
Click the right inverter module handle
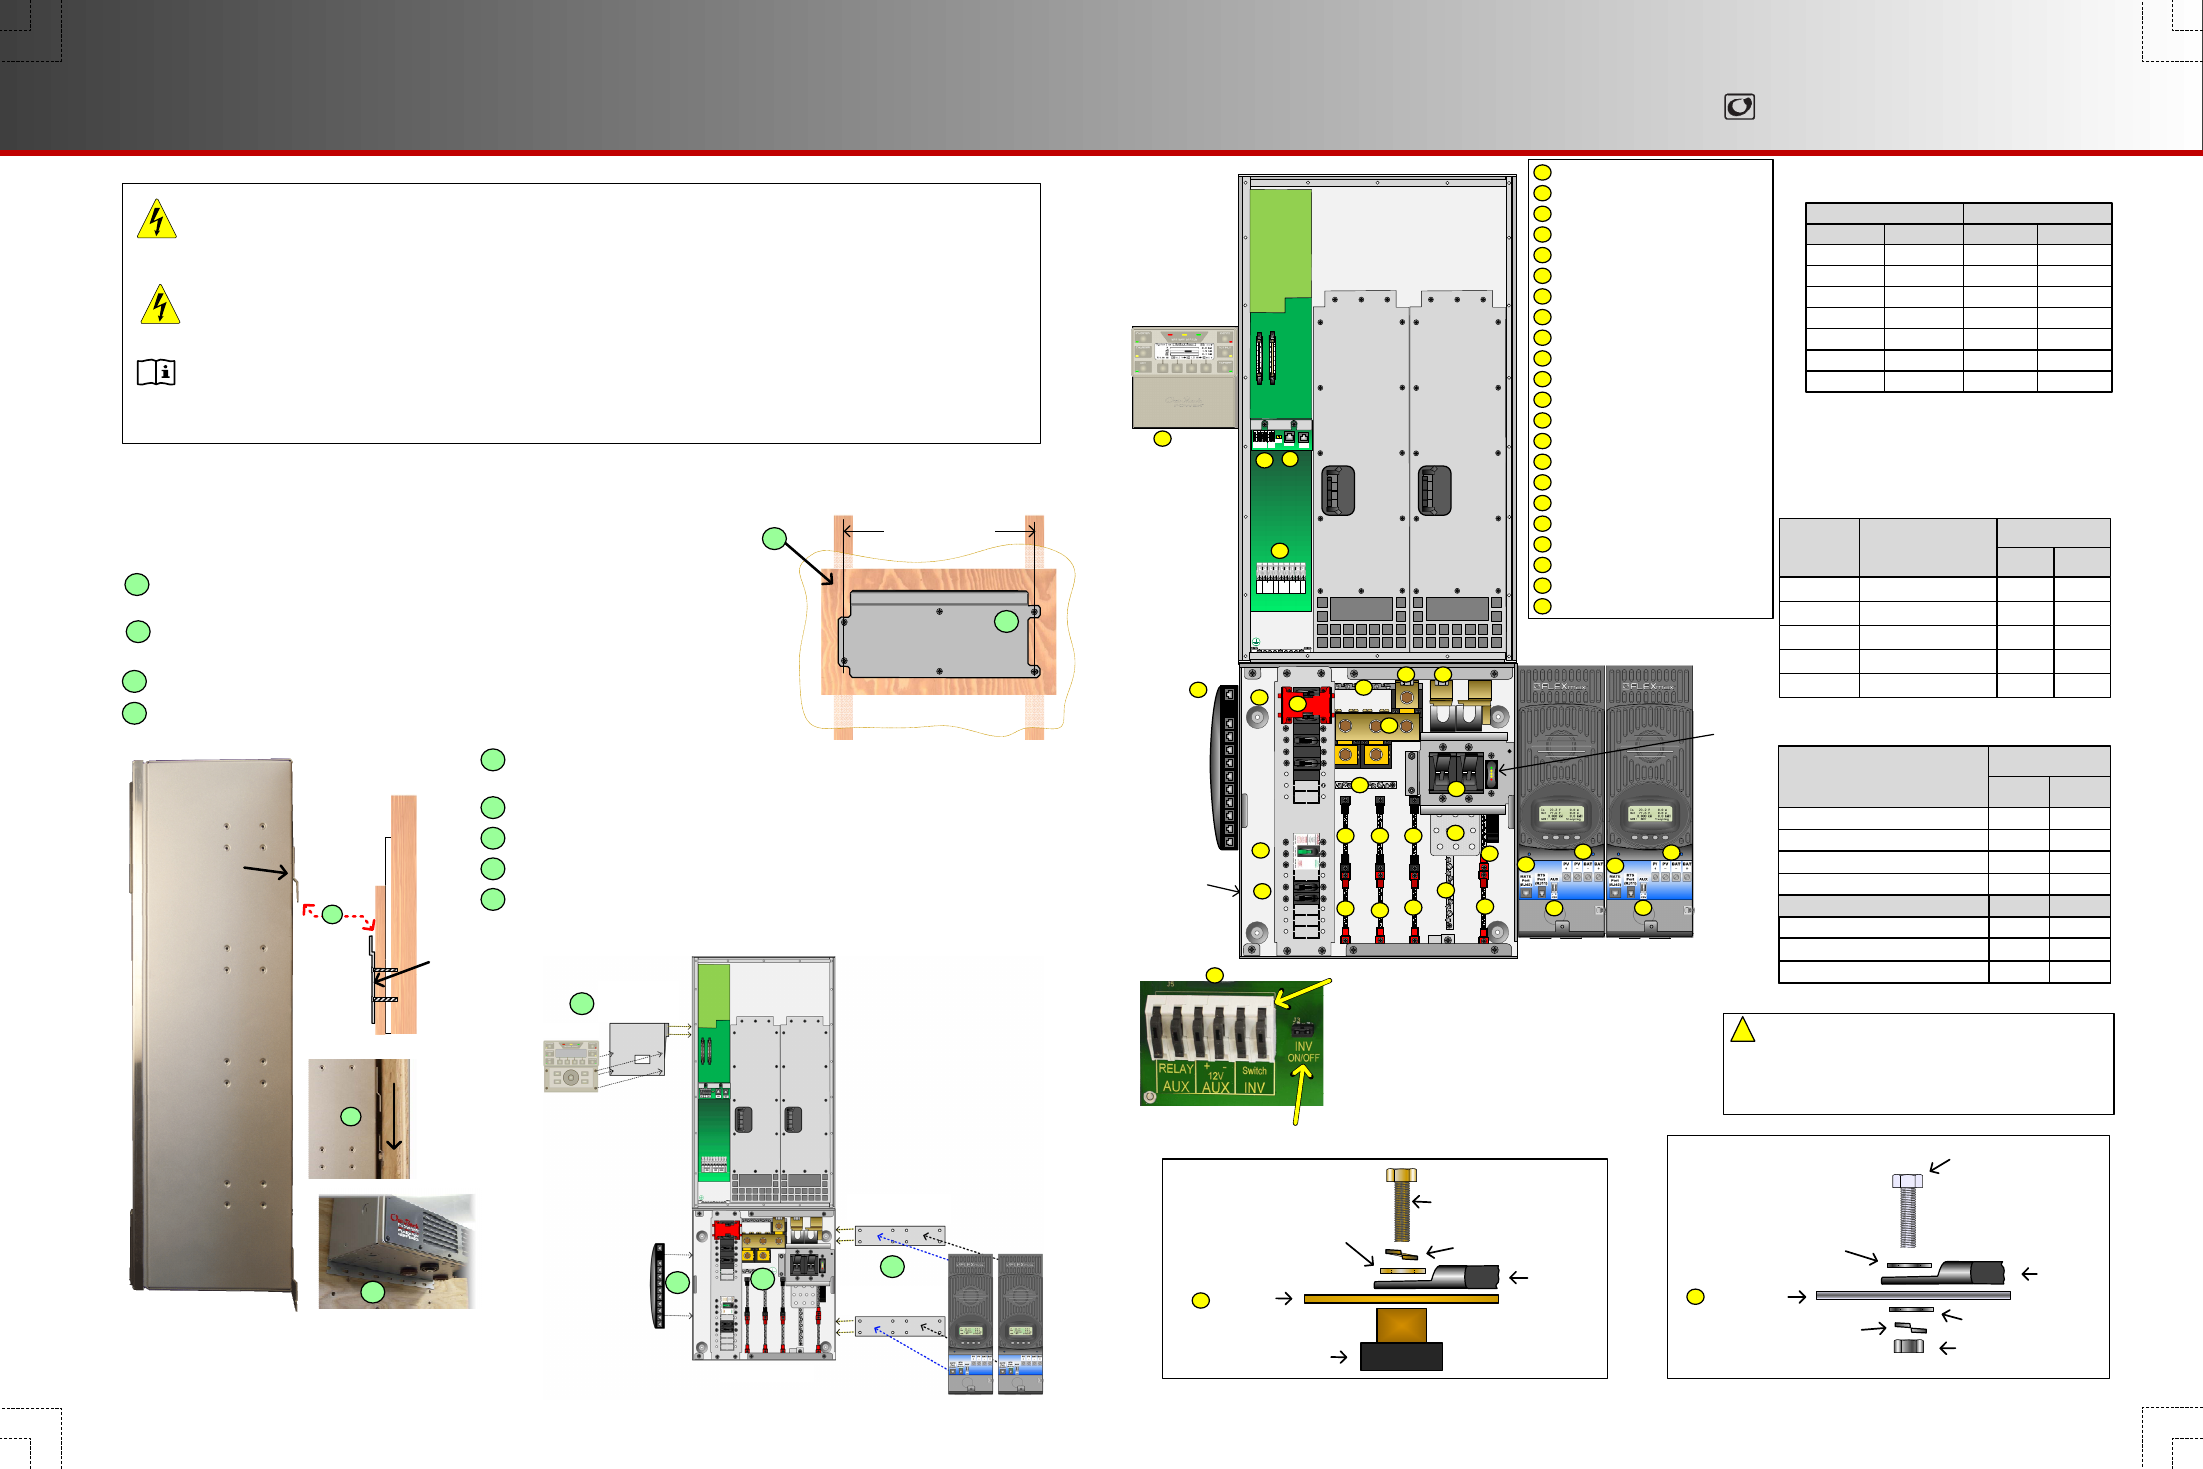coord(1434,490)
